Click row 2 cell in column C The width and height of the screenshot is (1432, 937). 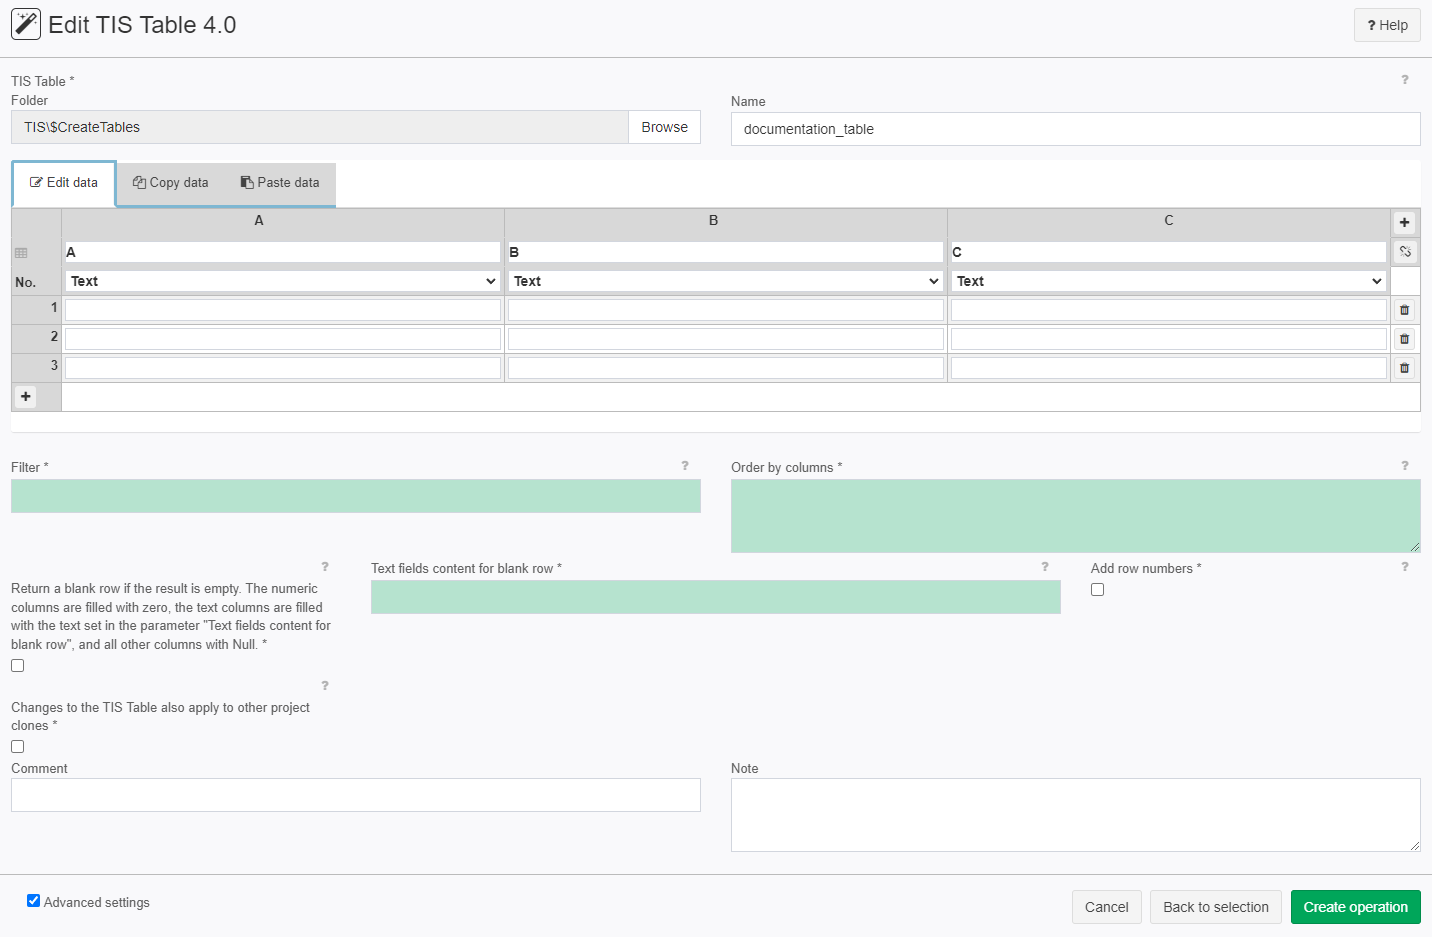point(1168,339)
